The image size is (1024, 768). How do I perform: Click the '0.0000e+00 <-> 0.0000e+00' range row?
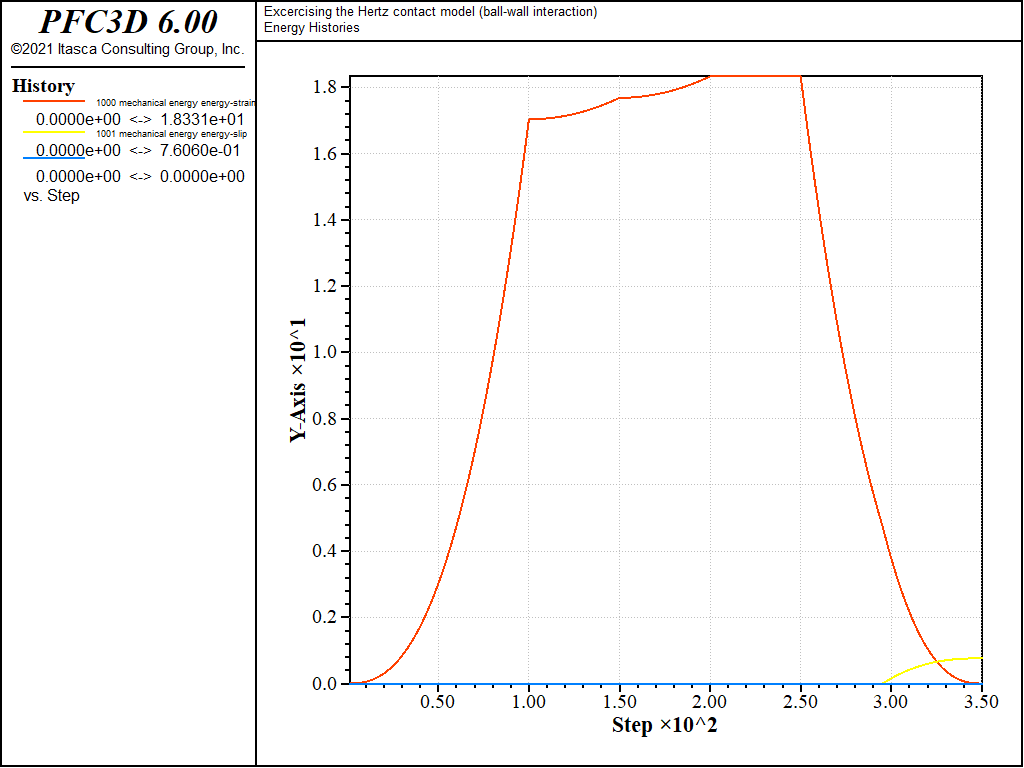[140, 176]
